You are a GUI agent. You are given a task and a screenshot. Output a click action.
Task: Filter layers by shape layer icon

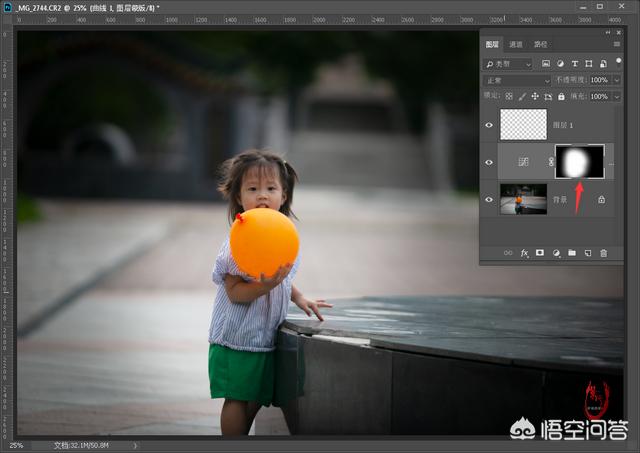589,64
